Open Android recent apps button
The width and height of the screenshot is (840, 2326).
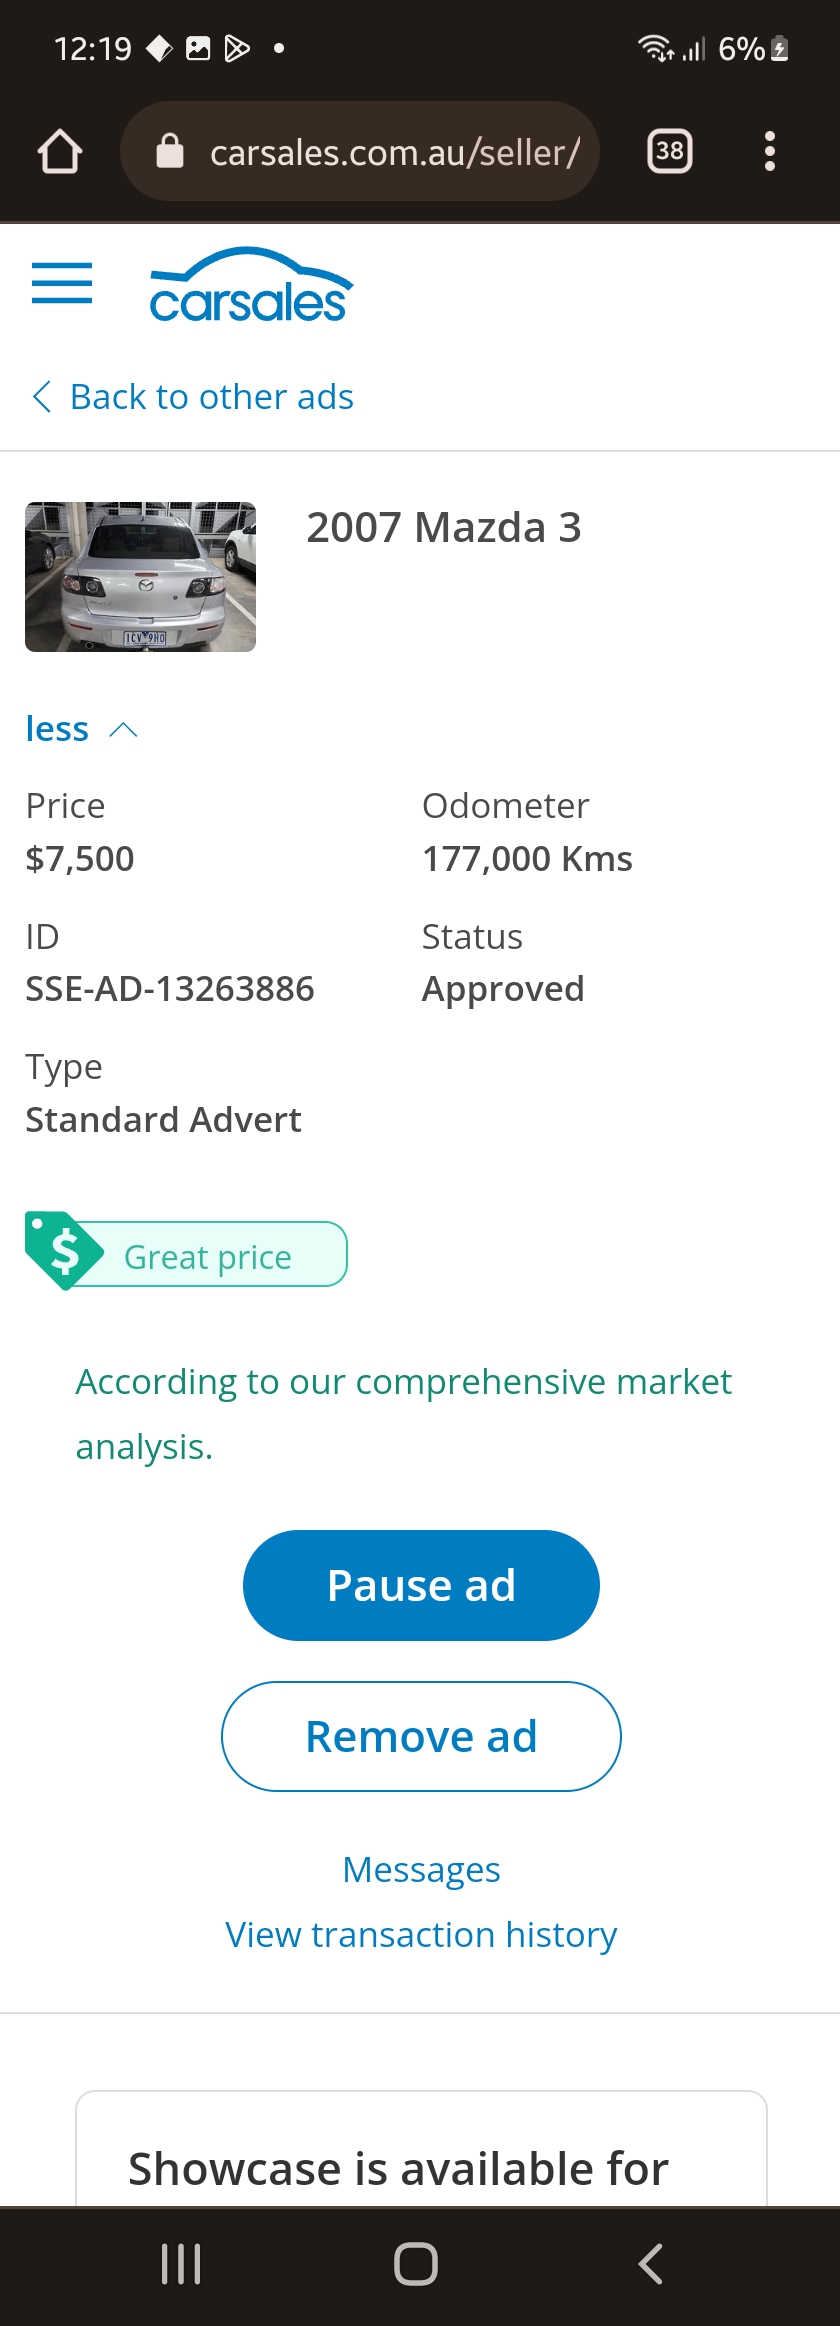(x=181, y=2263)
